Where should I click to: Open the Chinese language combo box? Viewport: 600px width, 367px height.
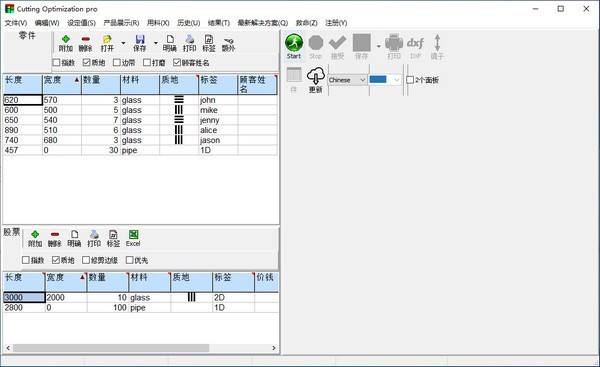347,80
